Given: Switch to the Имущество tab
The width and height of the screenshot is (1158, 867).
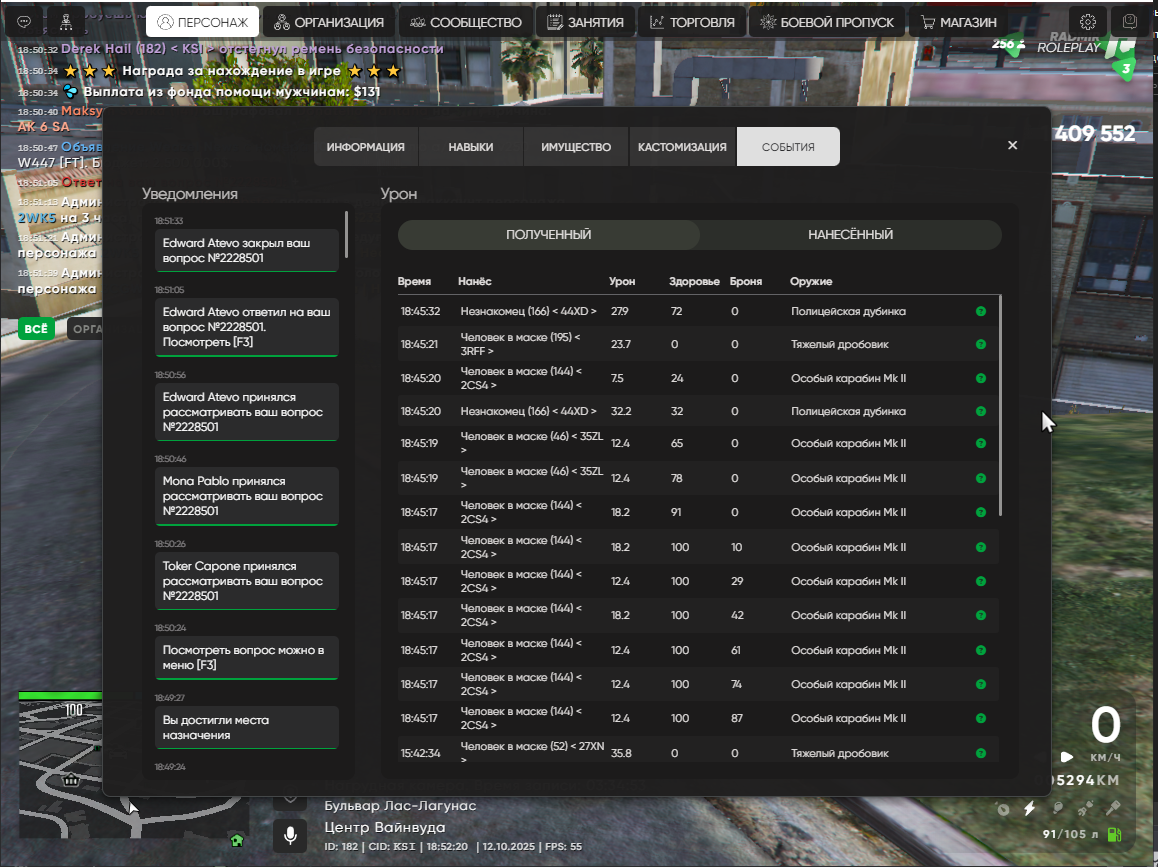Looking at the screenshot, I should click(x=576, y=147).
